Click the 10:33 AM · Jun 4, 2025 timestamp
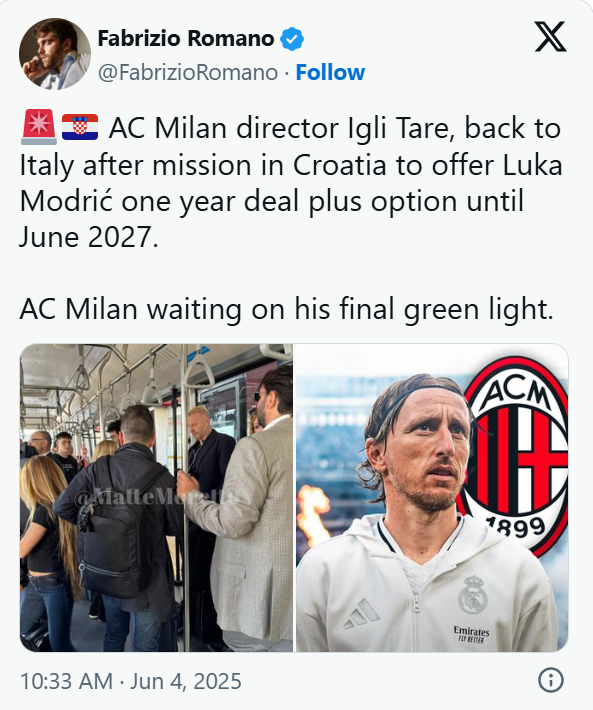The height and width of the screenshot is (710, 593). coord(131,681)
